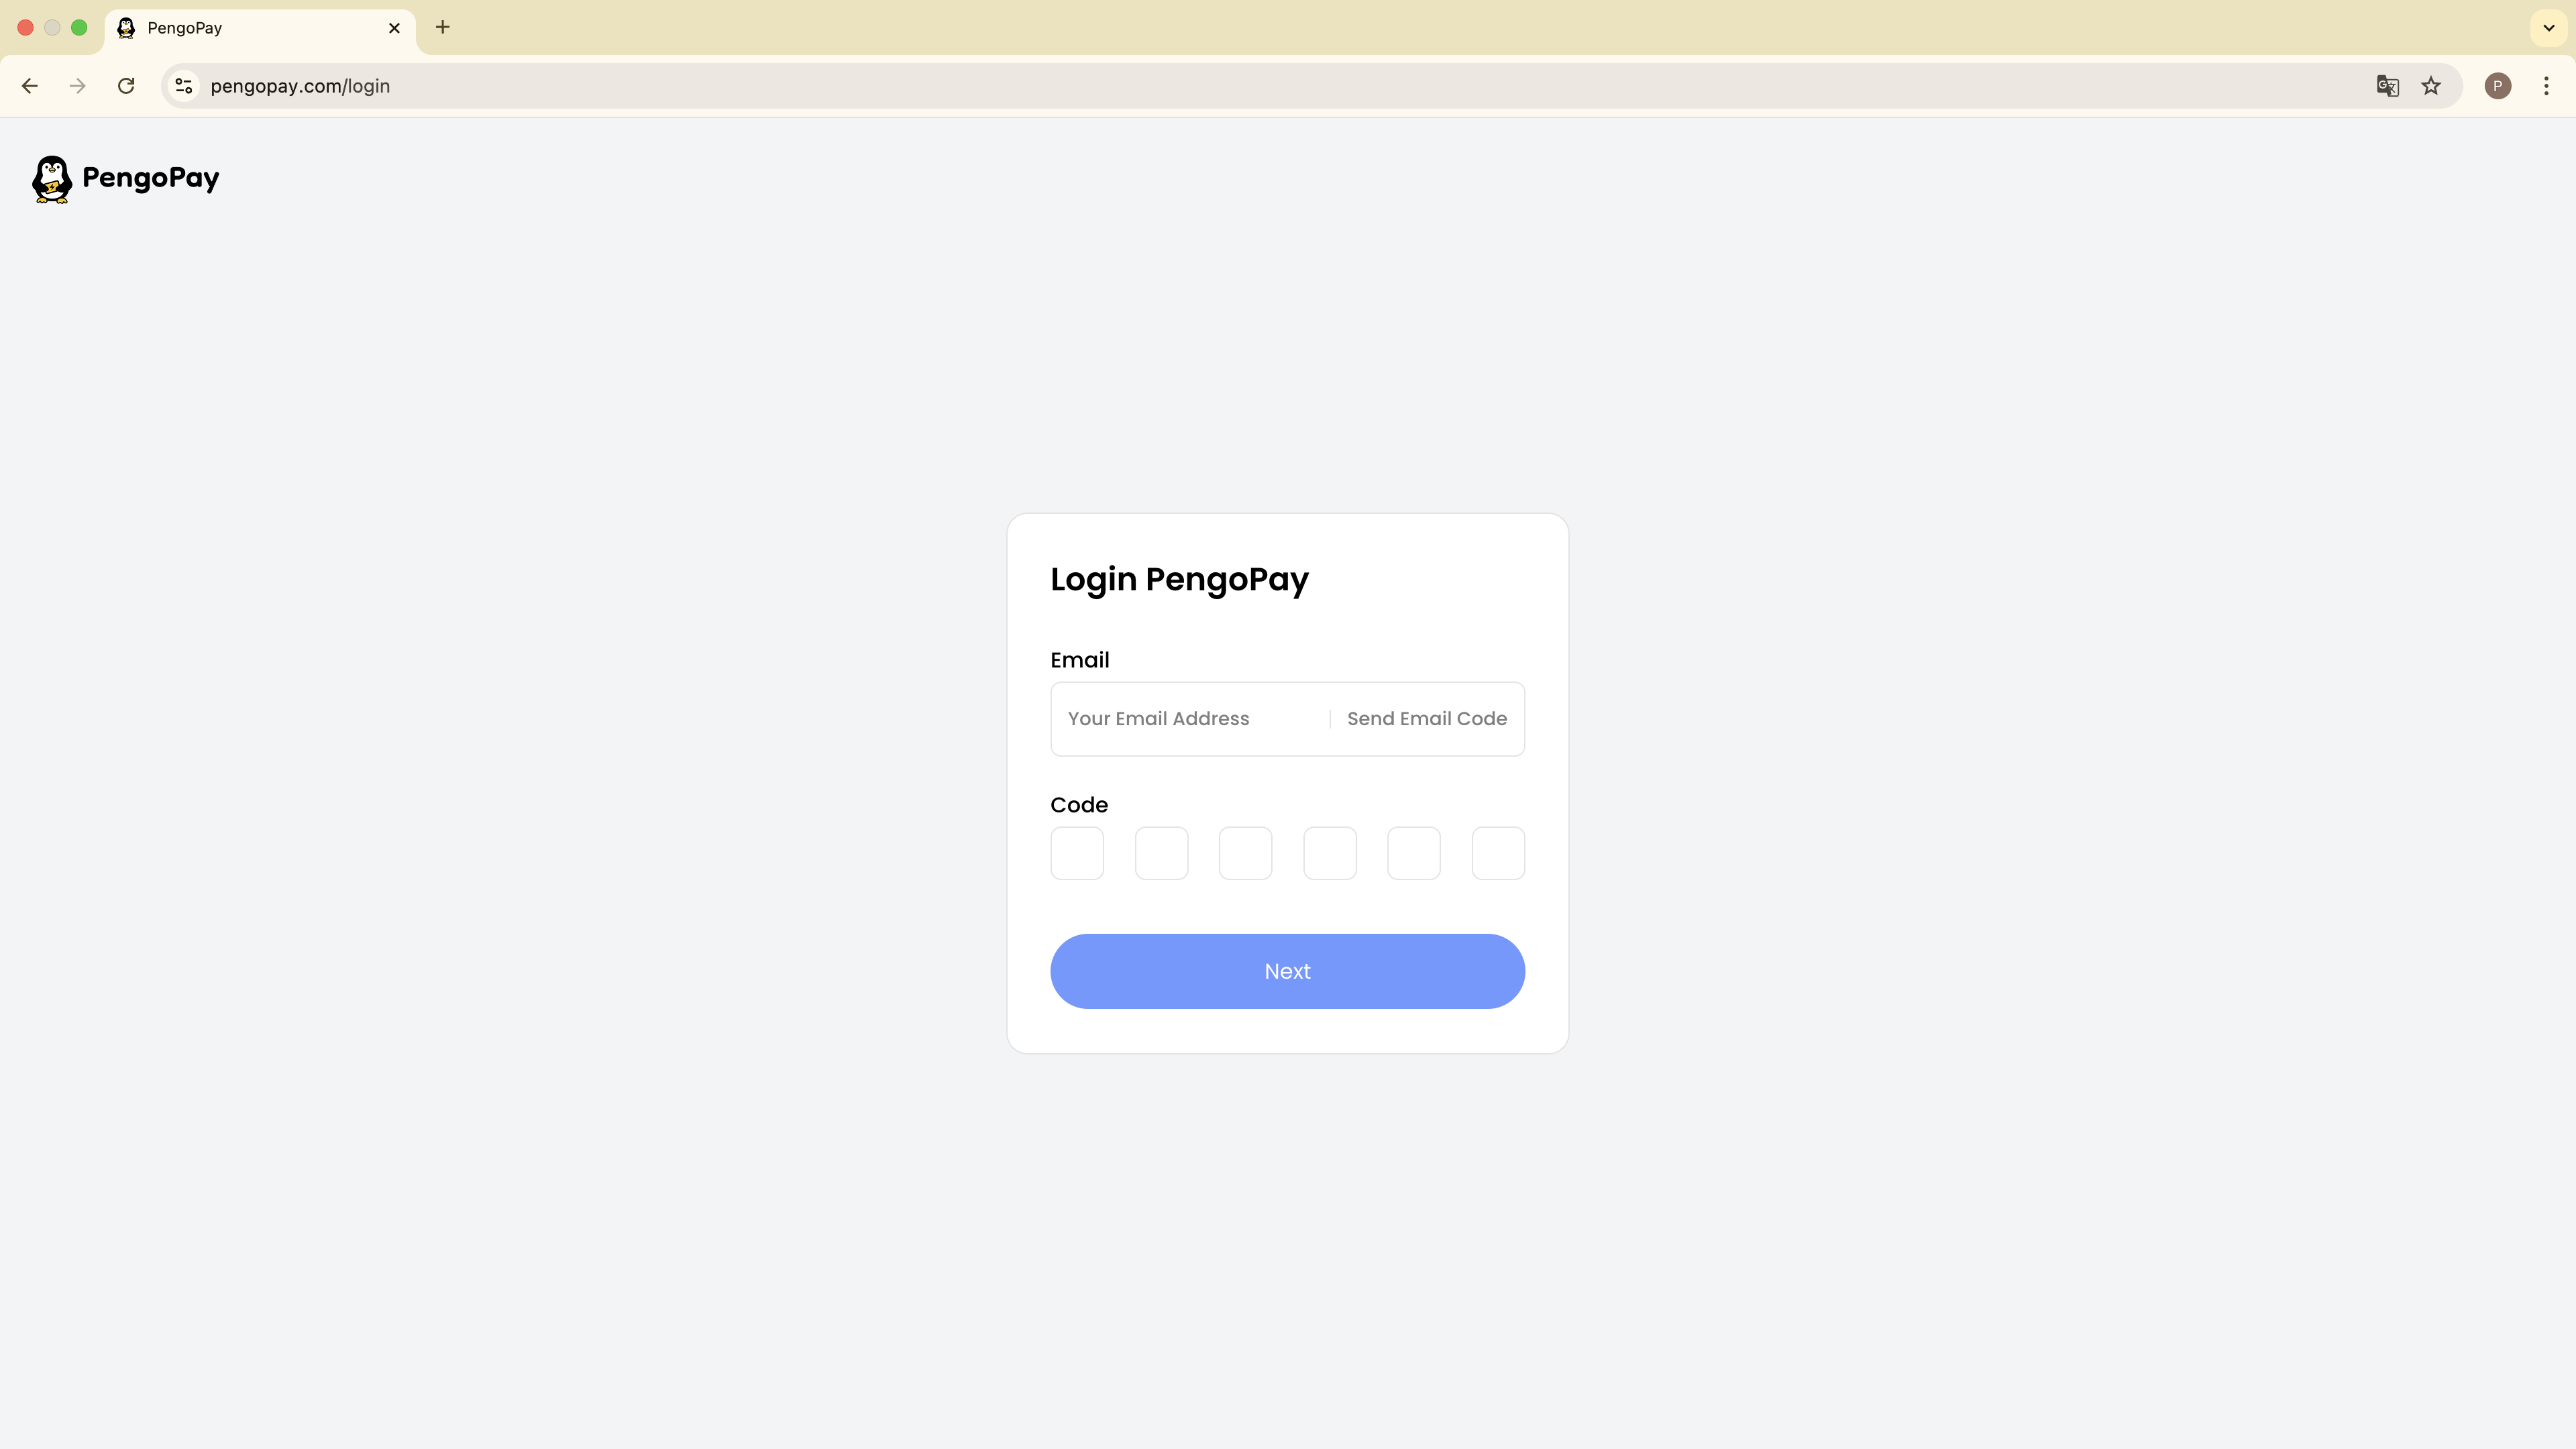The image size is (2576, 1449).
Task: Open a new tab with the plus button
Action: coord(443,27)
